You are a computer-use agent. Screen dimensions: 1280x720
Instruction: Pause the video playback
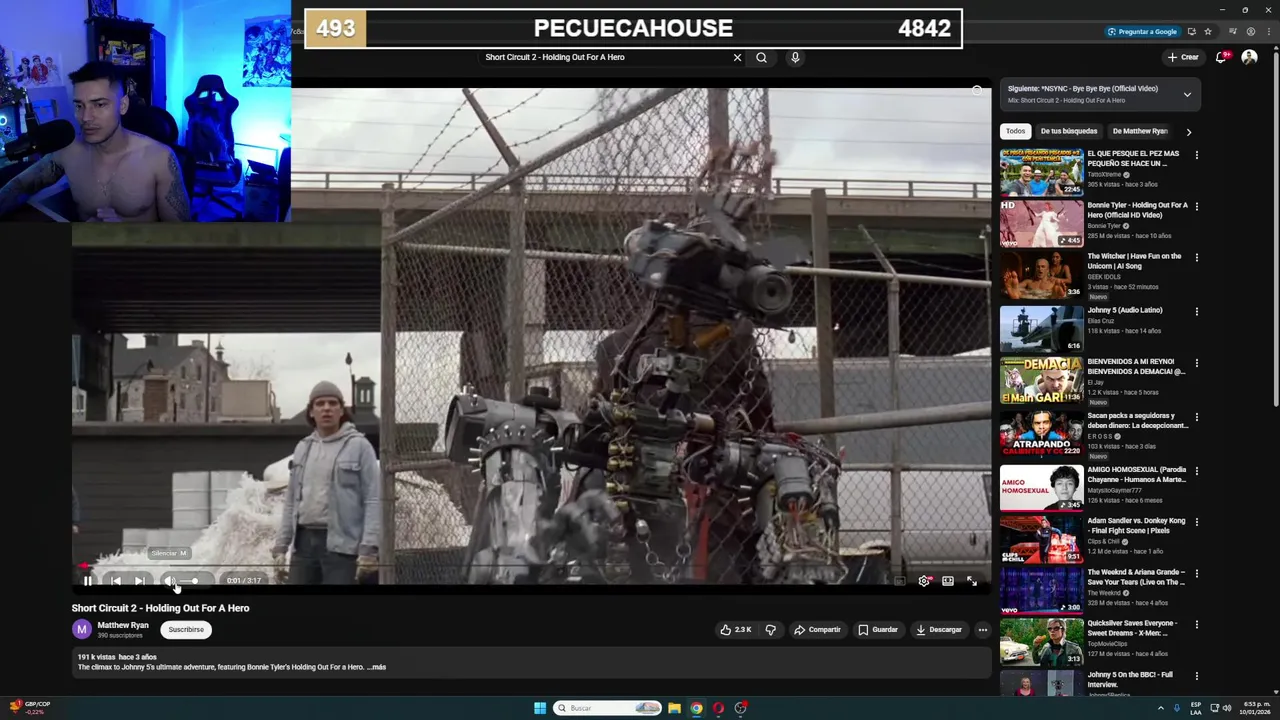[x=88, y=581]
